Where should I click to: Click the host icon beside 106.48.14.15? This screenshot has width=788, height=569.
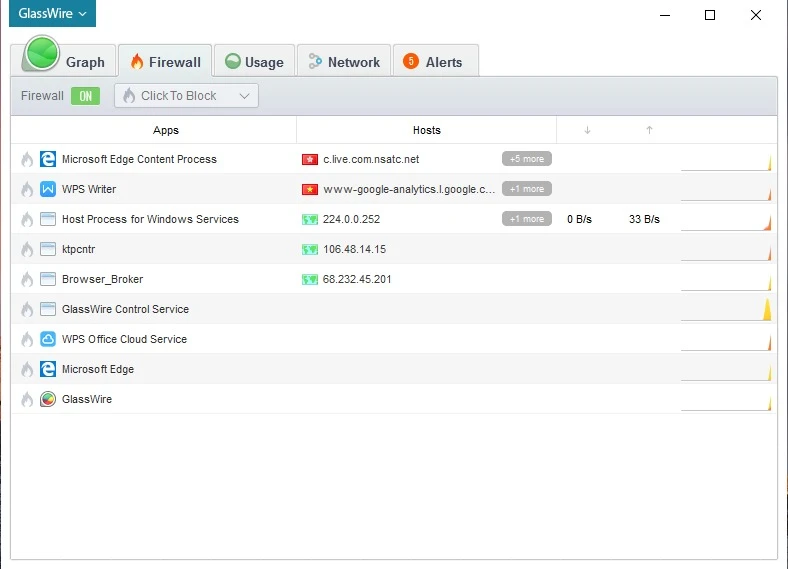click(309, 249)
